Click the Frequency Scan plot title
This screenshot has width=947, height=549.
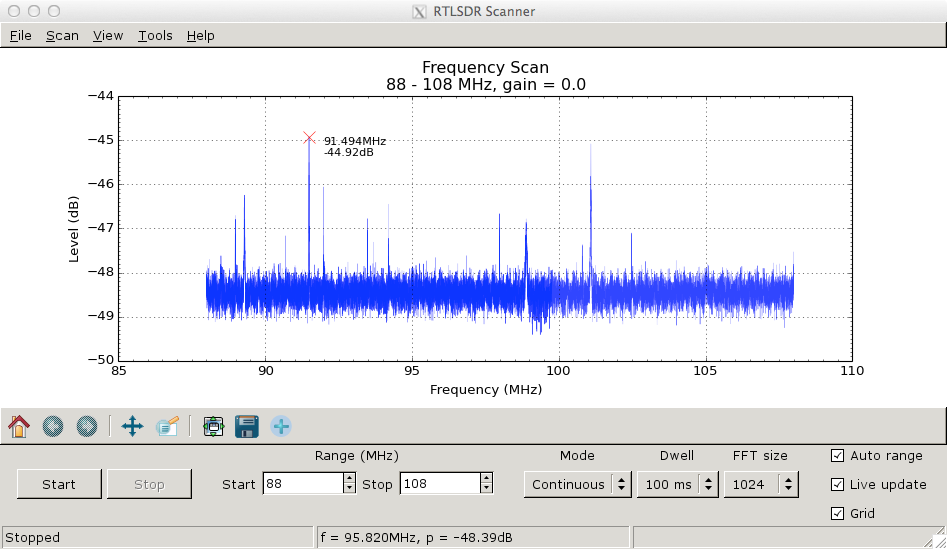point(486,67)
